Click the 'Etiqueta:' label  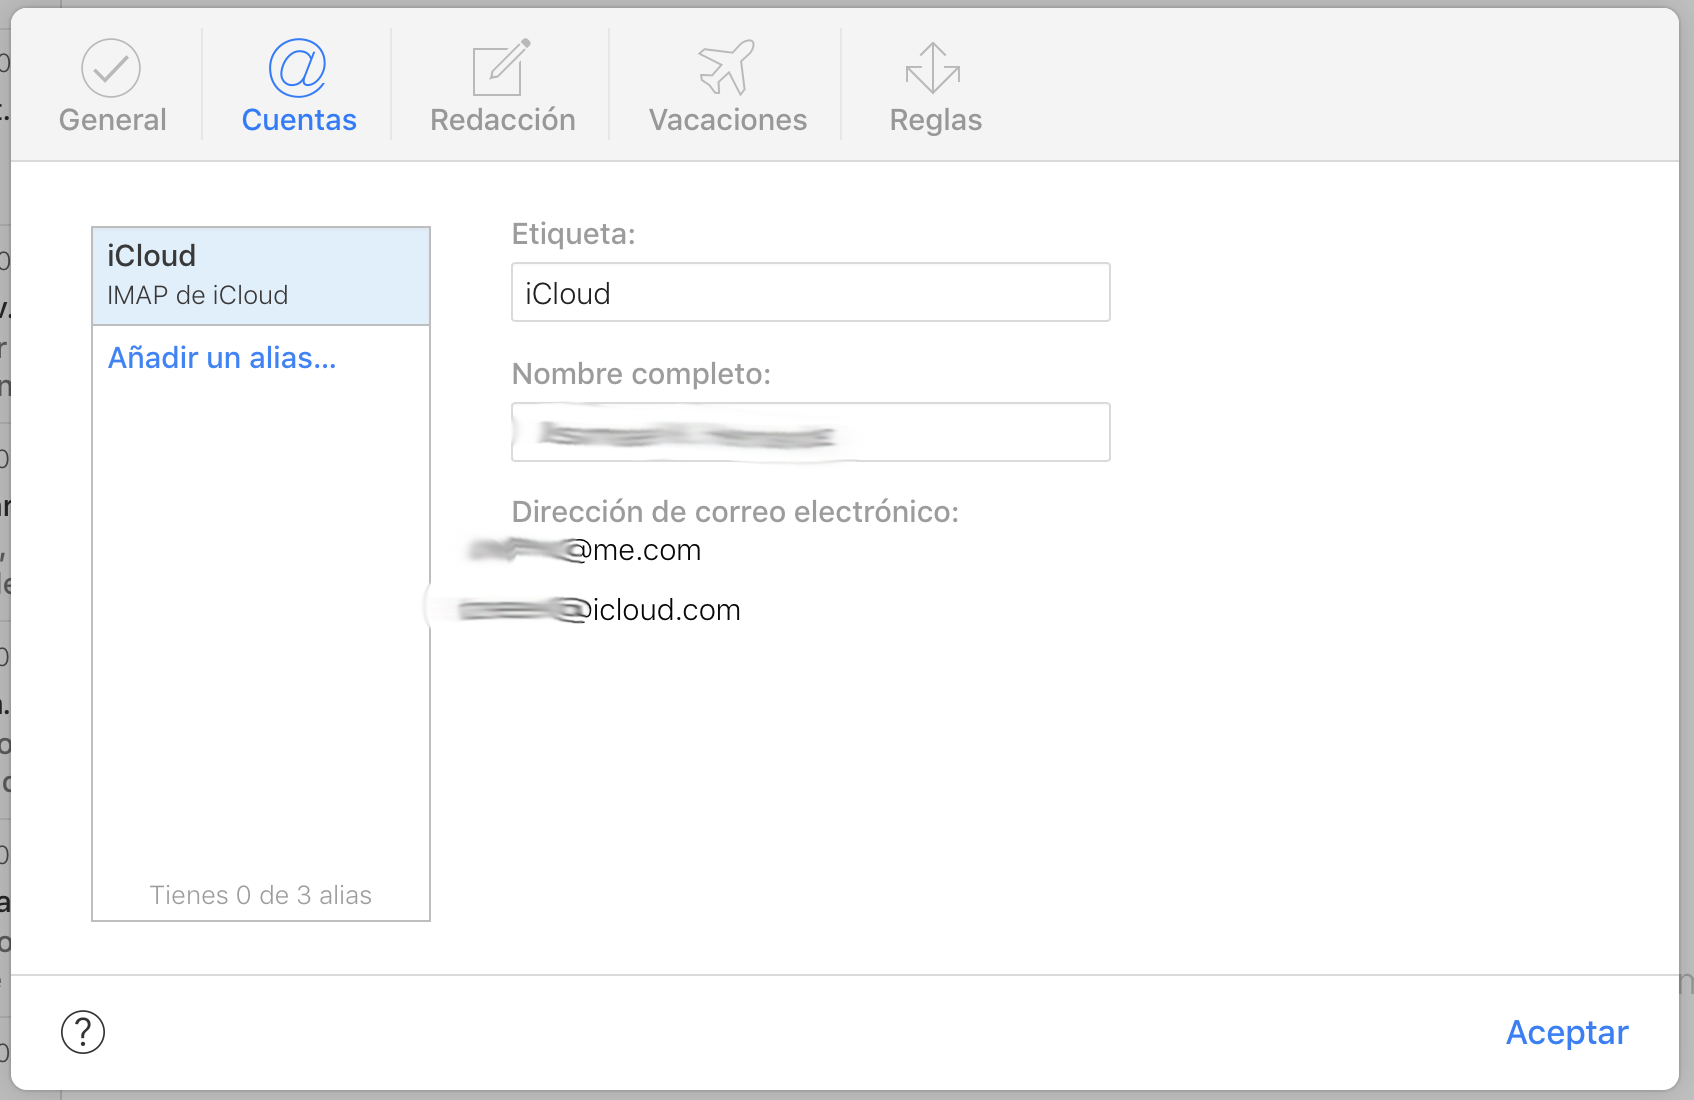tap(574, 234)
